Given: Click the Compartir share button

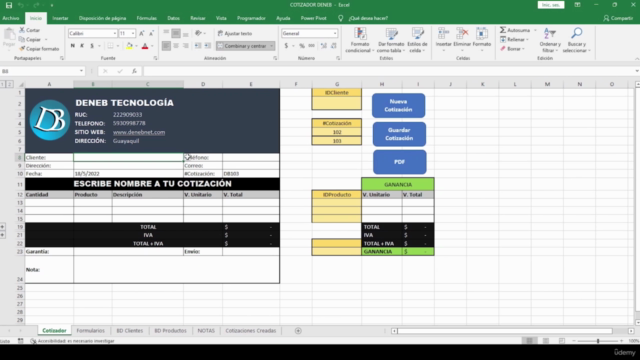Looking at the screenshot, I should [619, 18].
